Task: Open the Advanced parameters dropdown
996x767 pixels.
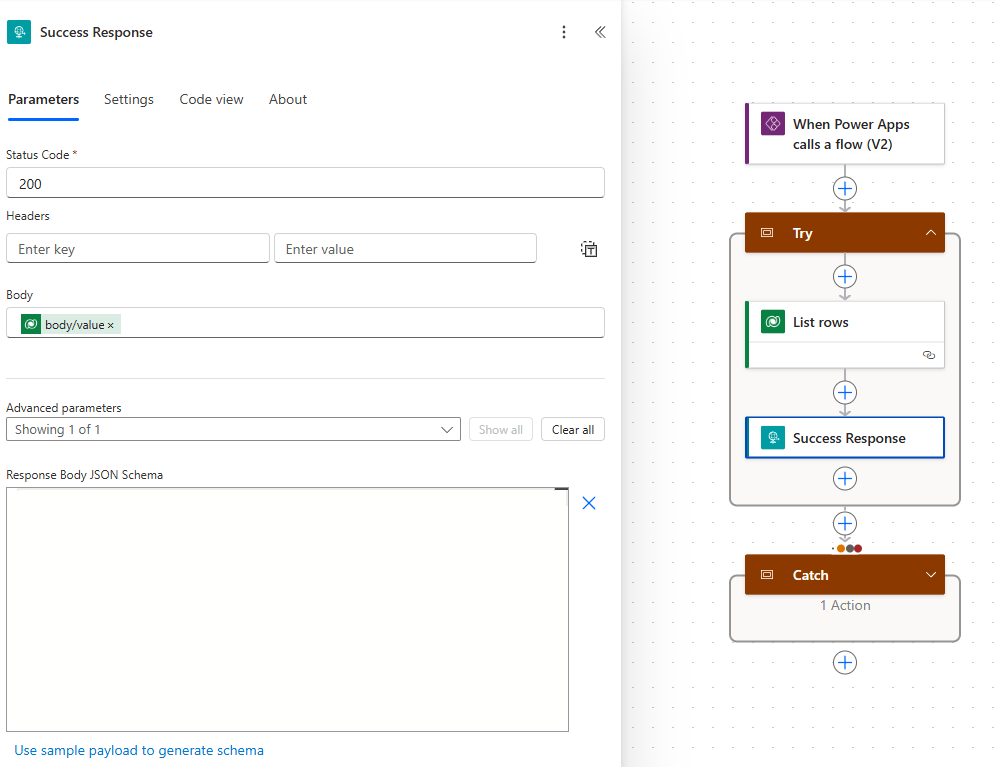Action: click(x=233, y=429)
